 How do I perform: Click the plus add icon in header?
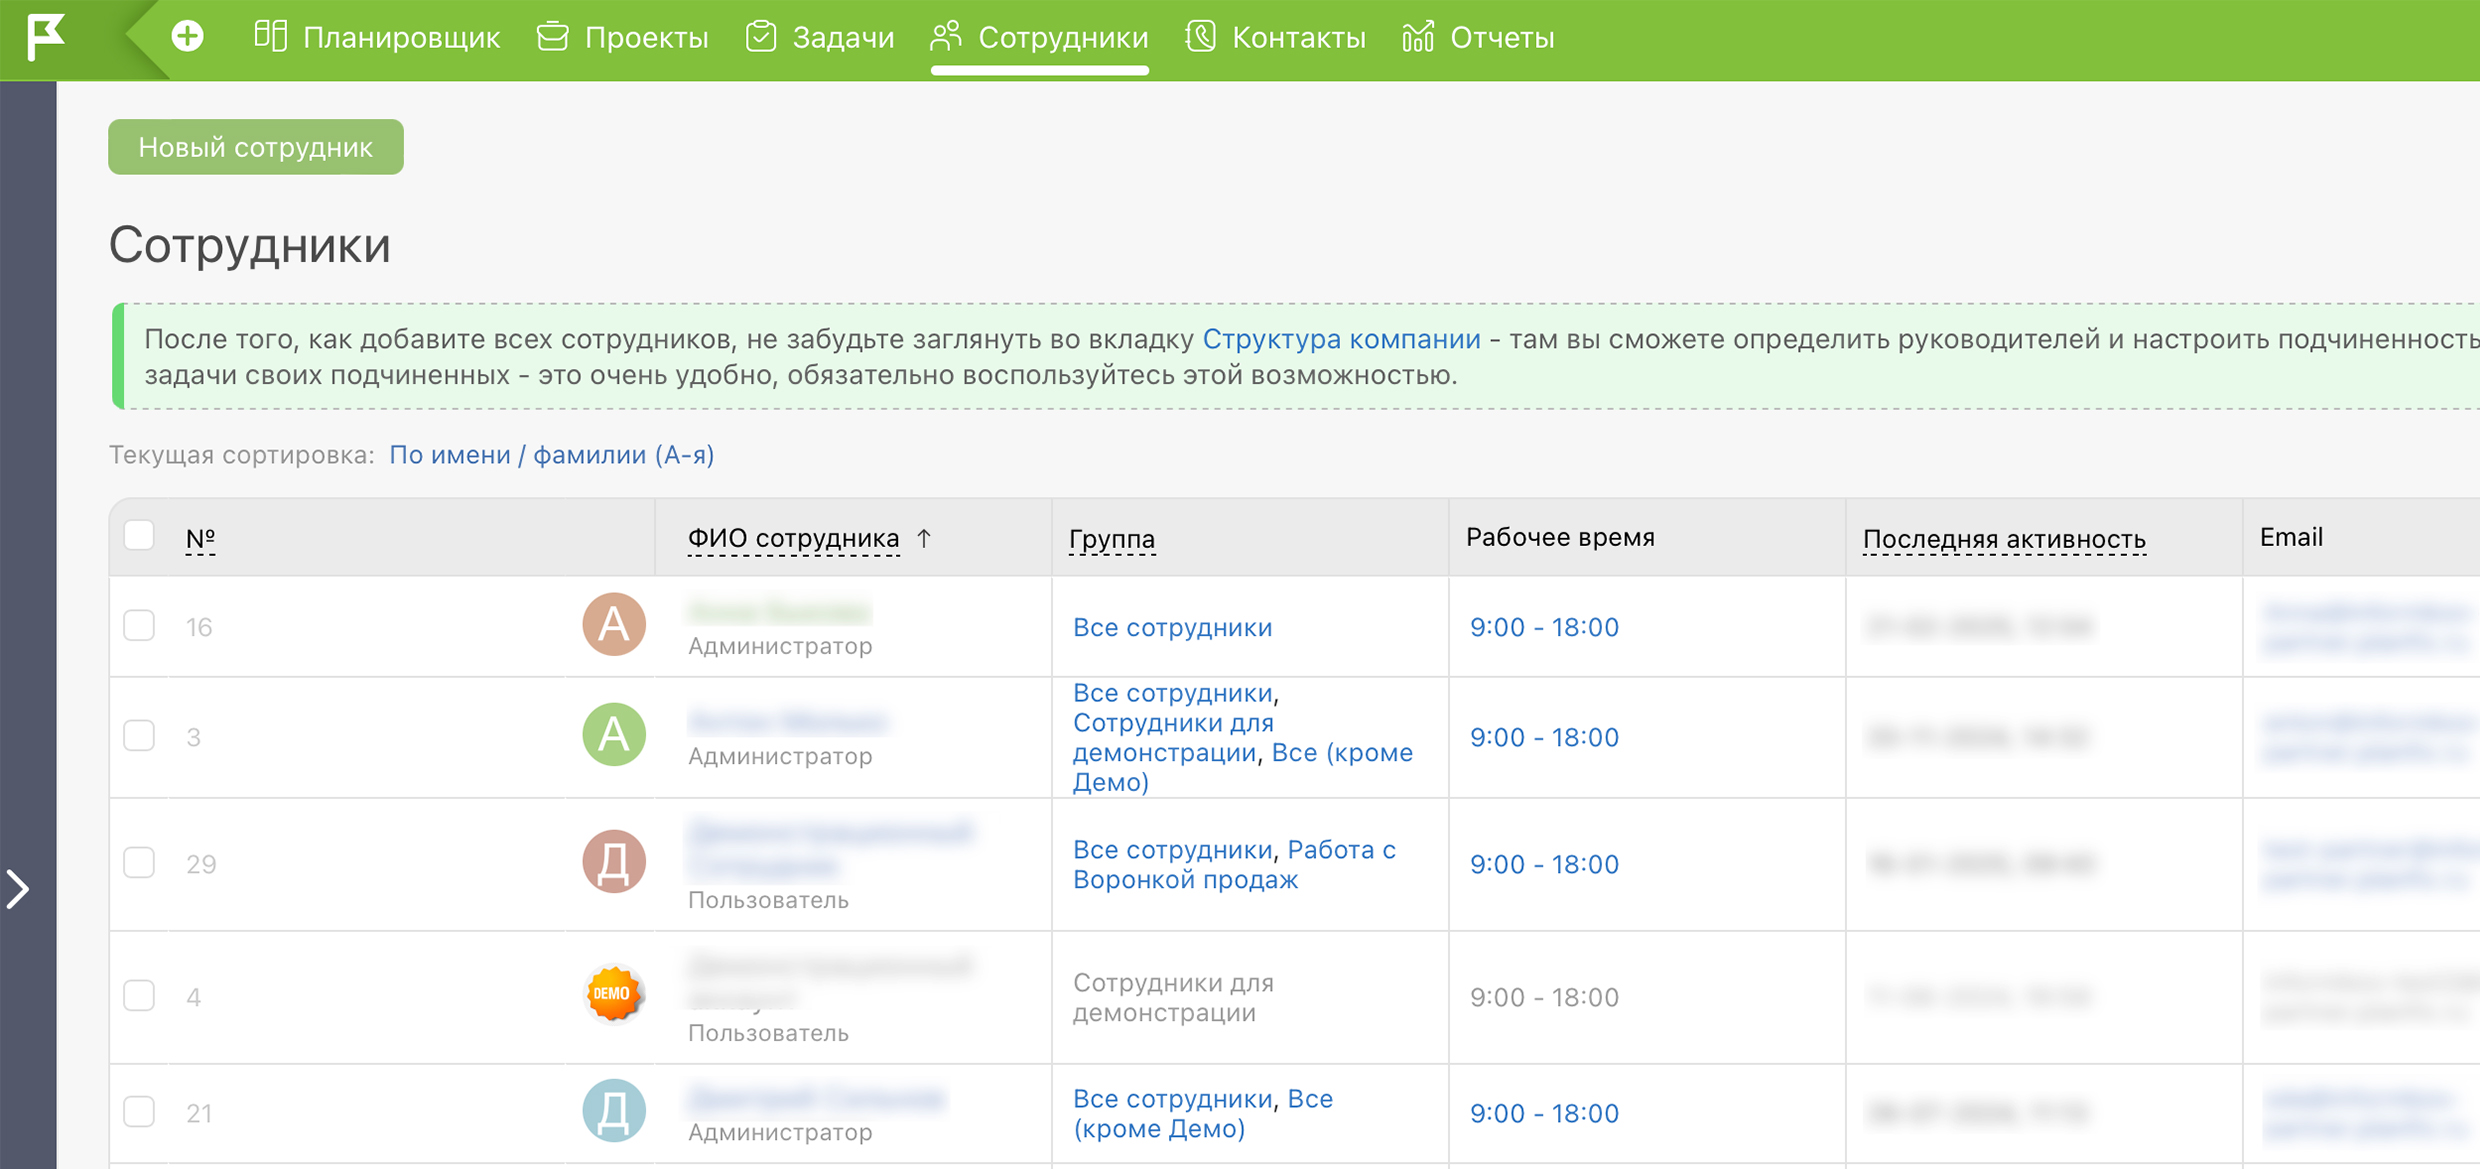click(187, 37)
